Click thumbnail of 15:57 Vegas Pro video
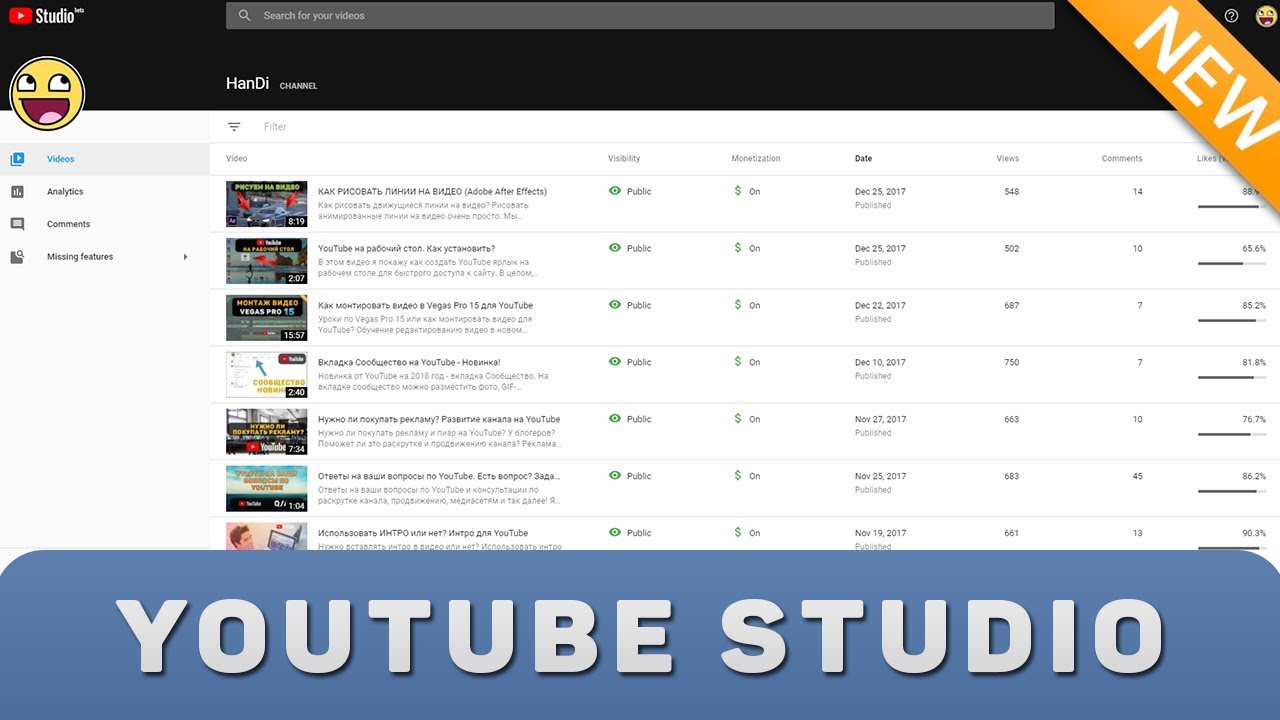 click(x=267, y=318)
